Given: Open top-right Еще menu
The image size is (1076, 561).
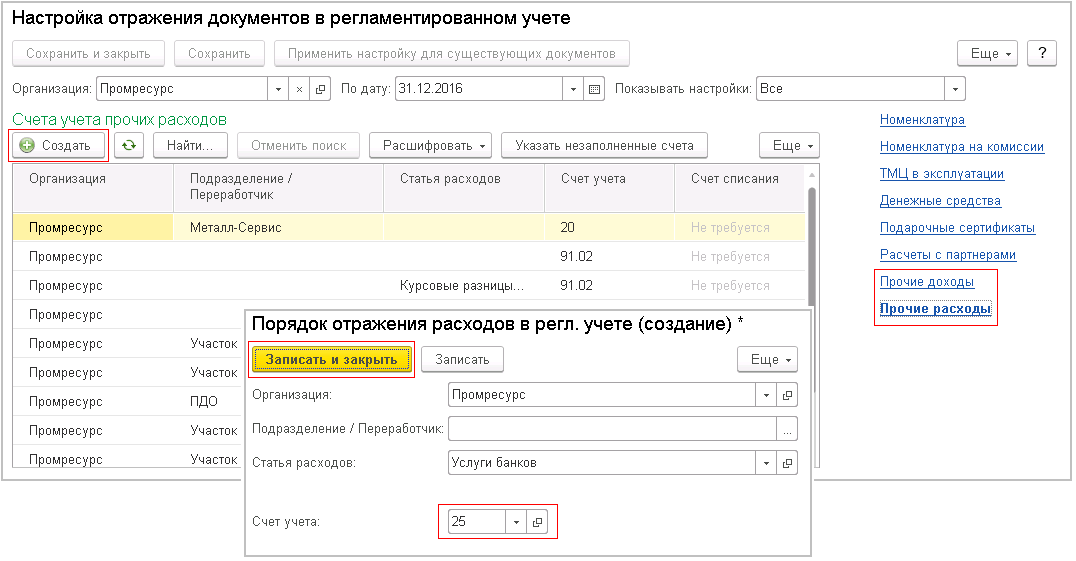Looking at the screenshot, I should click(x=987, y=53).
